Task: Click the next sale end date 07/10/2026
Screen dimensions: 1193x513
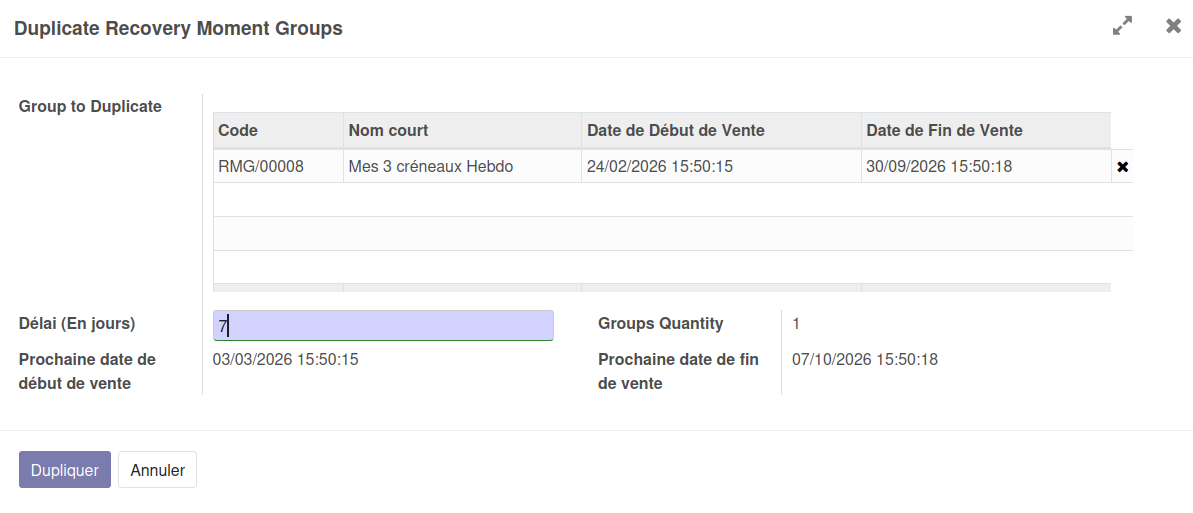Action: tap(865, 359)
